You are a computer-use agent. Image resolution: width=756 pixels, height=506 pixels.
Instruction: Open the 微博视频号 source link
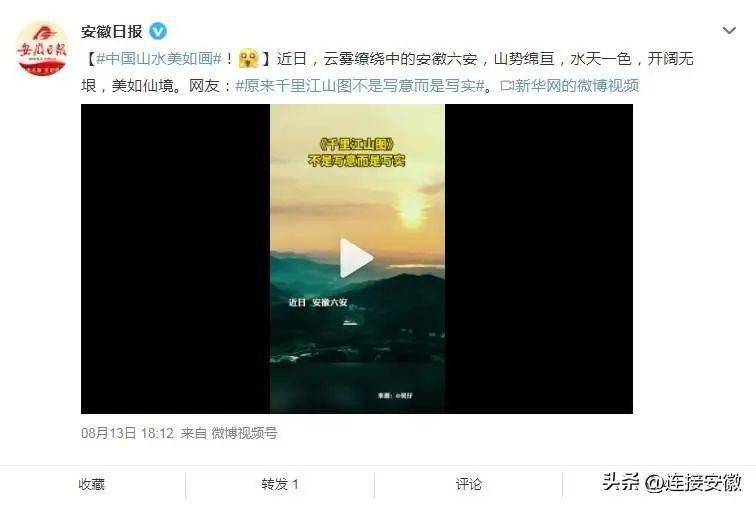pos(244,433)
